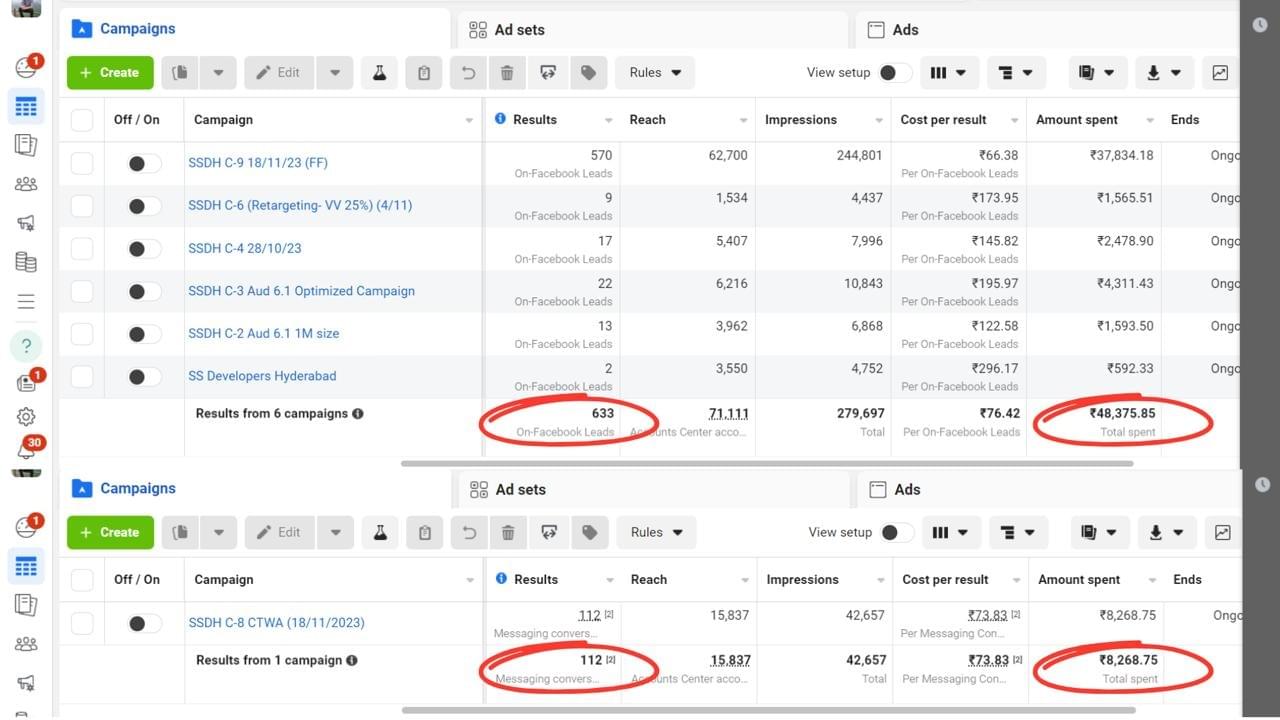Toggle the SSDH C-9 18/11/23 (FF) campaign on
Screen dimensions: 1280x720
pyautogui.click(x=144, y=163)
